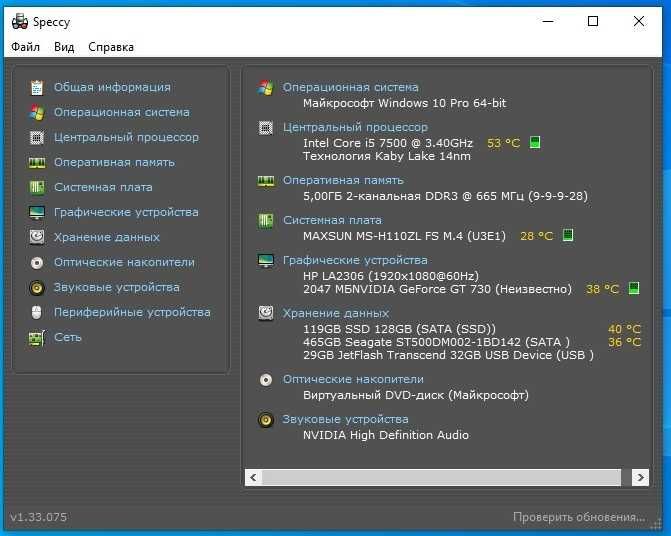Click the CPU chip icon in the summary pane

[x=266, y=127]
